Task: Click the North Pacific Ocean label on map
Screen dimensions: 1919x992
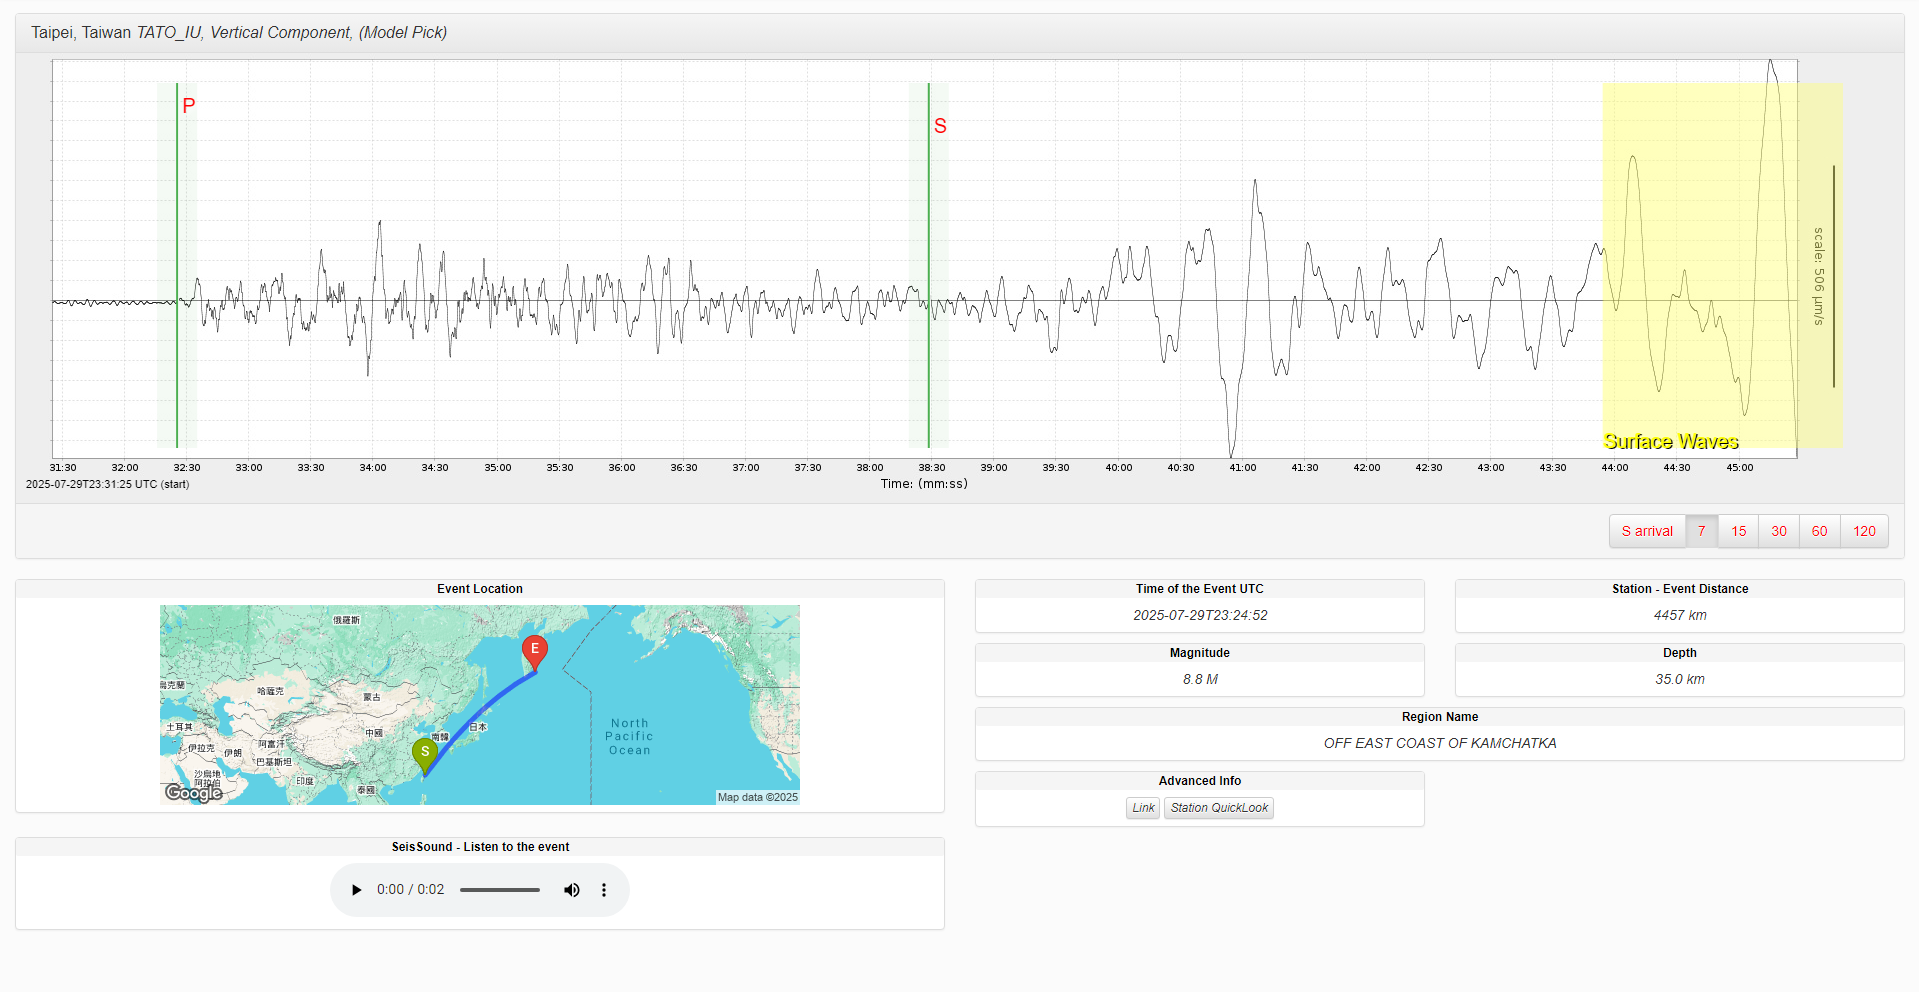Action: (629, 736)
